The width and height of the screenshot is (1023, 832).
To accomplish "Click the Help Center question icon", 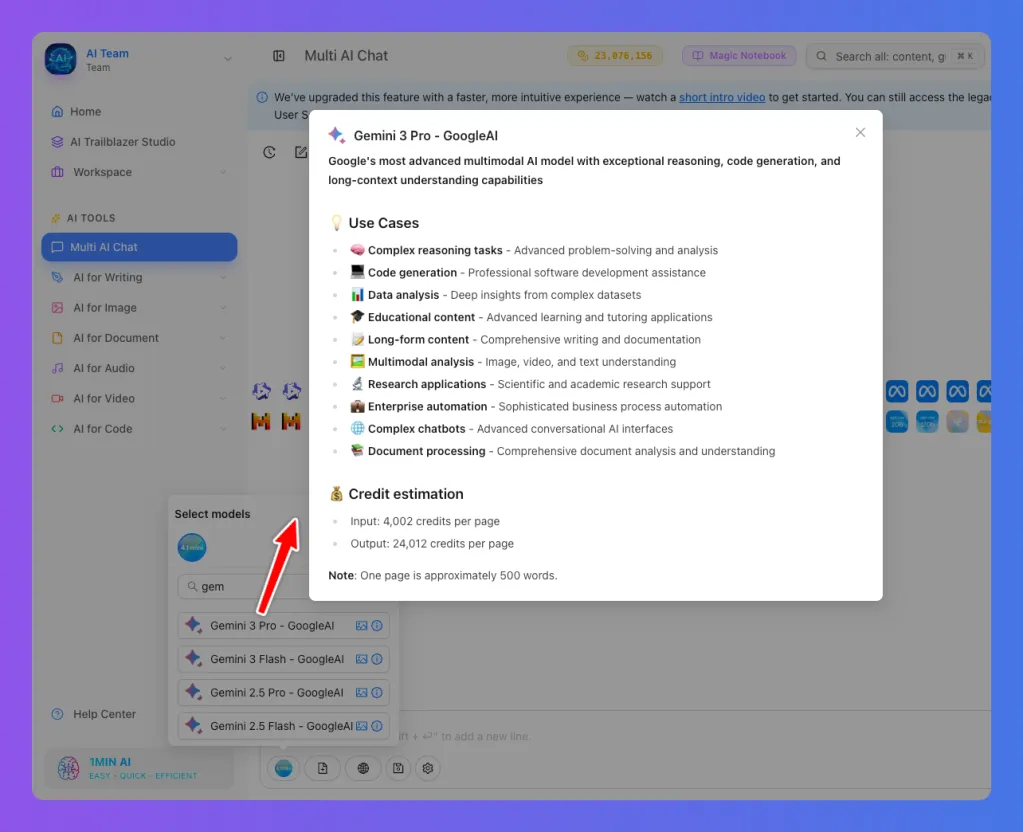I will [57, 714].
